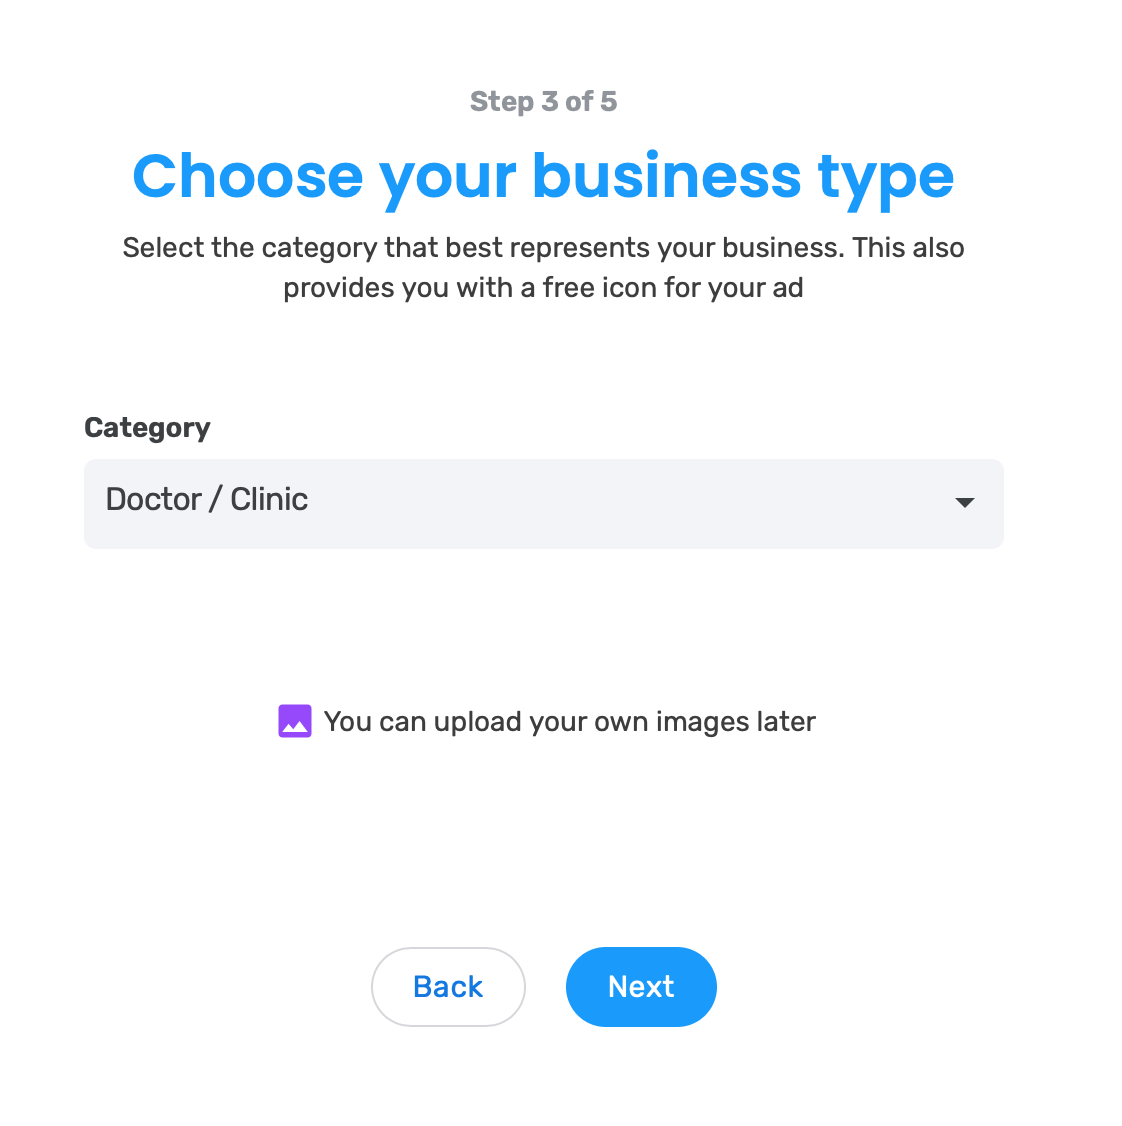Select the Category field label
This screenshot has width=1122, height=1126.
click(147, 427)
